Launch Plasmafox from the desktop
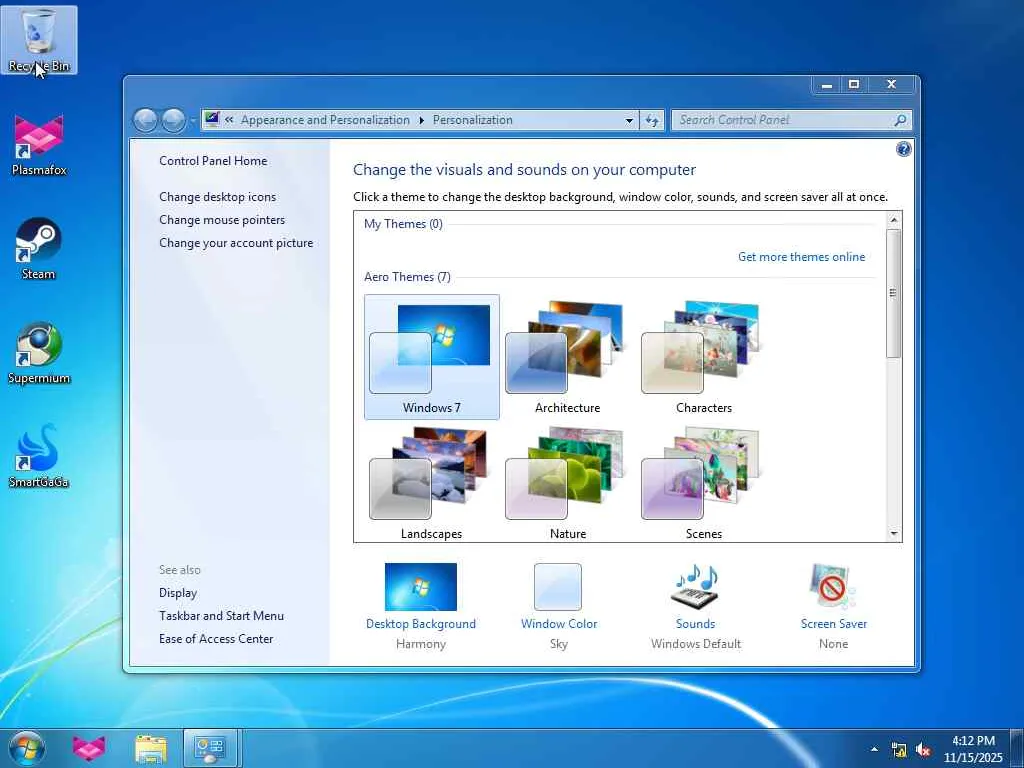The height and width of the screenshot is (768, 1024). (x=39, y=144)
